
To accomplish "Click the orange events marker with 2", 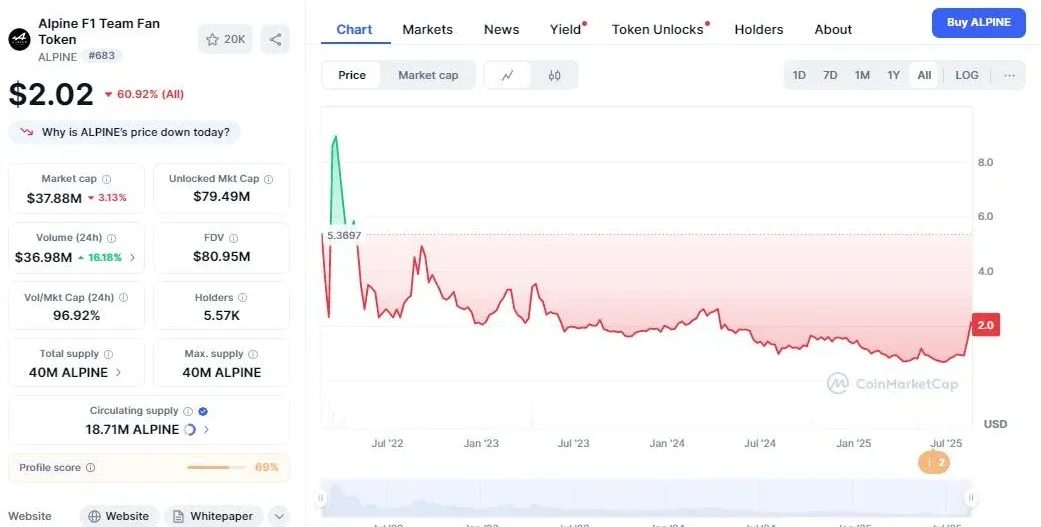I will (x=933, y=463).
